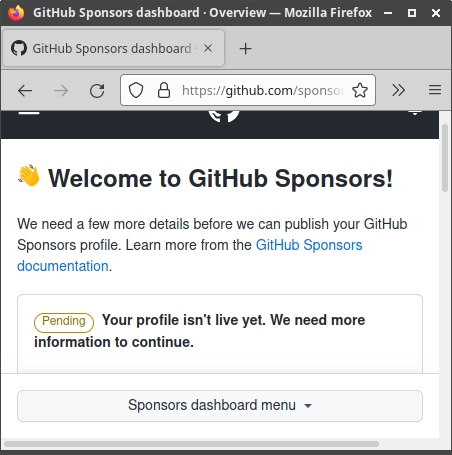
Task: Click the horizontal scrollbar at page bottom
Action: click(192, 444)
